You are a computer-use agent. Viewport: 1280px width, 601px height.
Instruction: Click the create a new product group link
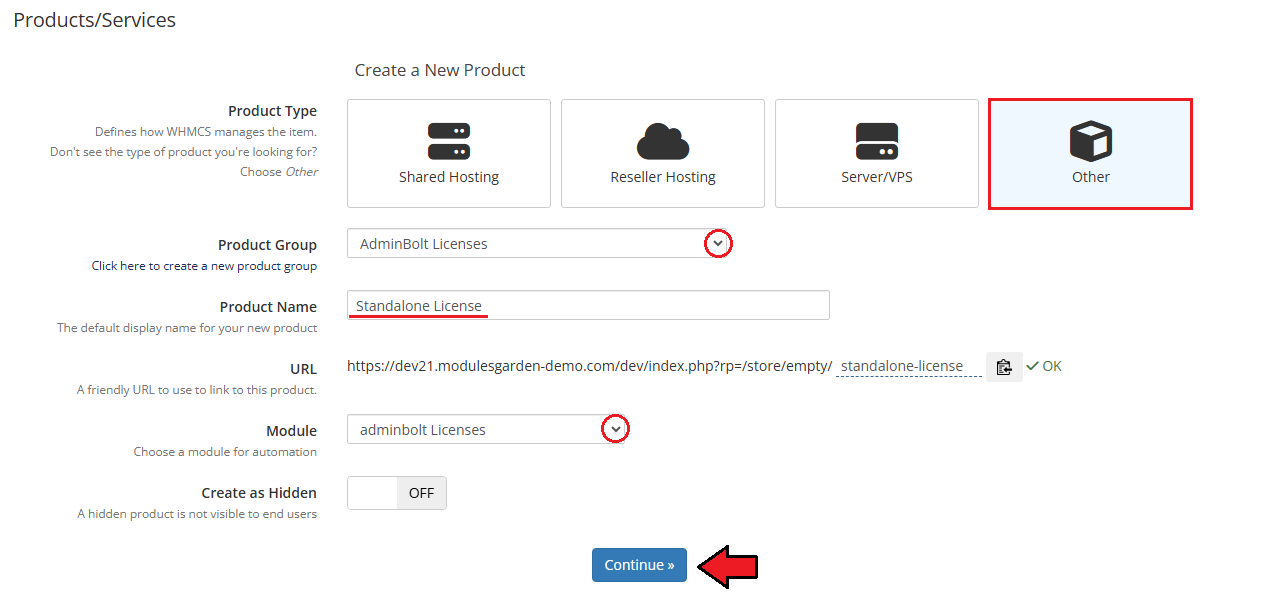click(x=204, y=266)
